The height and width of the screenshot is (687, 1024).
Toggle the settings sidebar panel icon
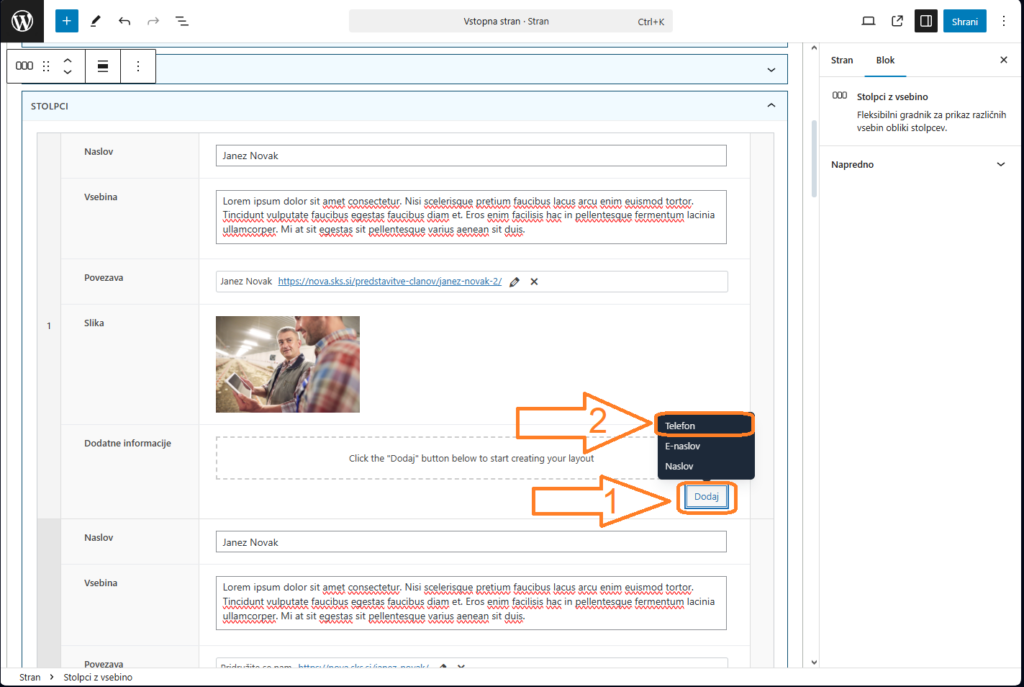926,21
